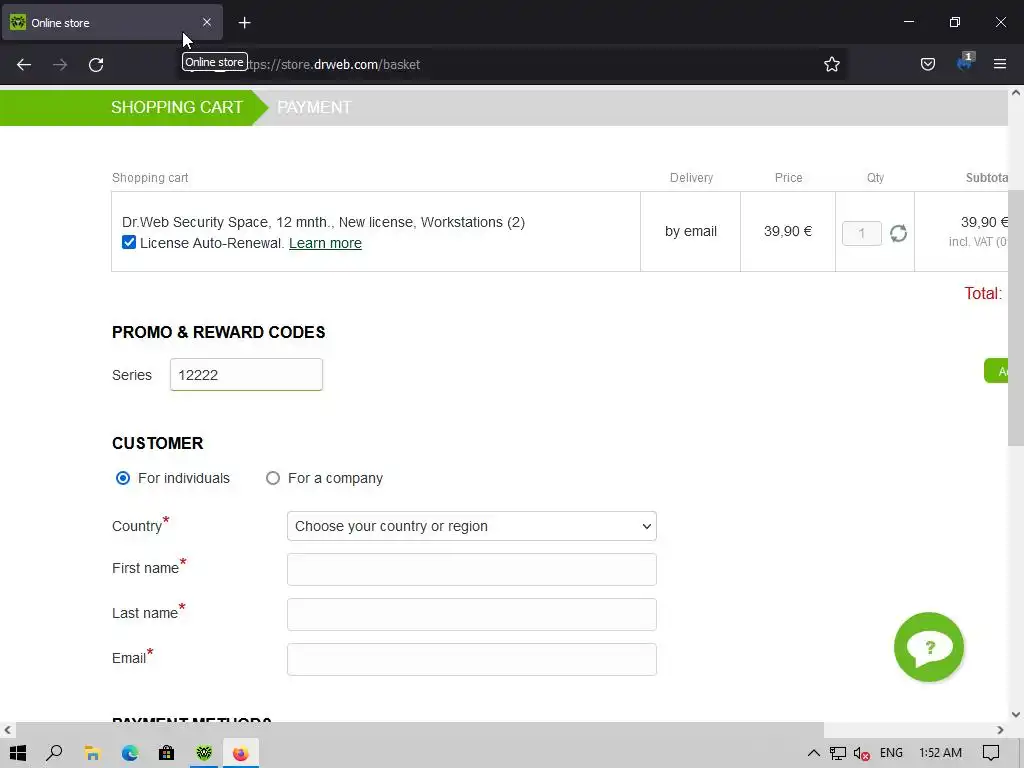
Task: Click the green button beside Series field
Action: click(996, 371)
